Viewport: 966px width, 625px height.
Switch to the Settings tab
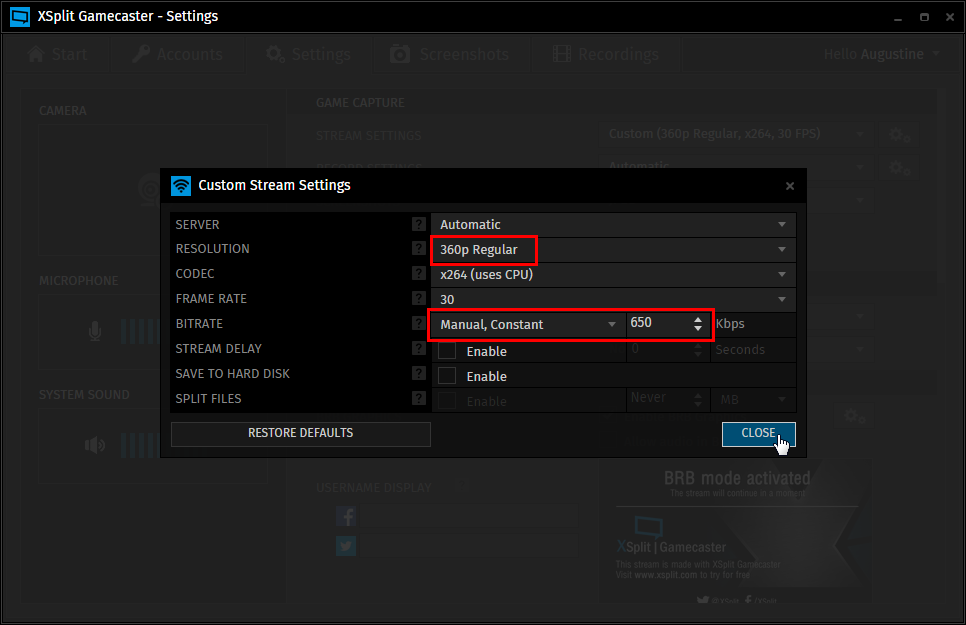click(308, 54)
